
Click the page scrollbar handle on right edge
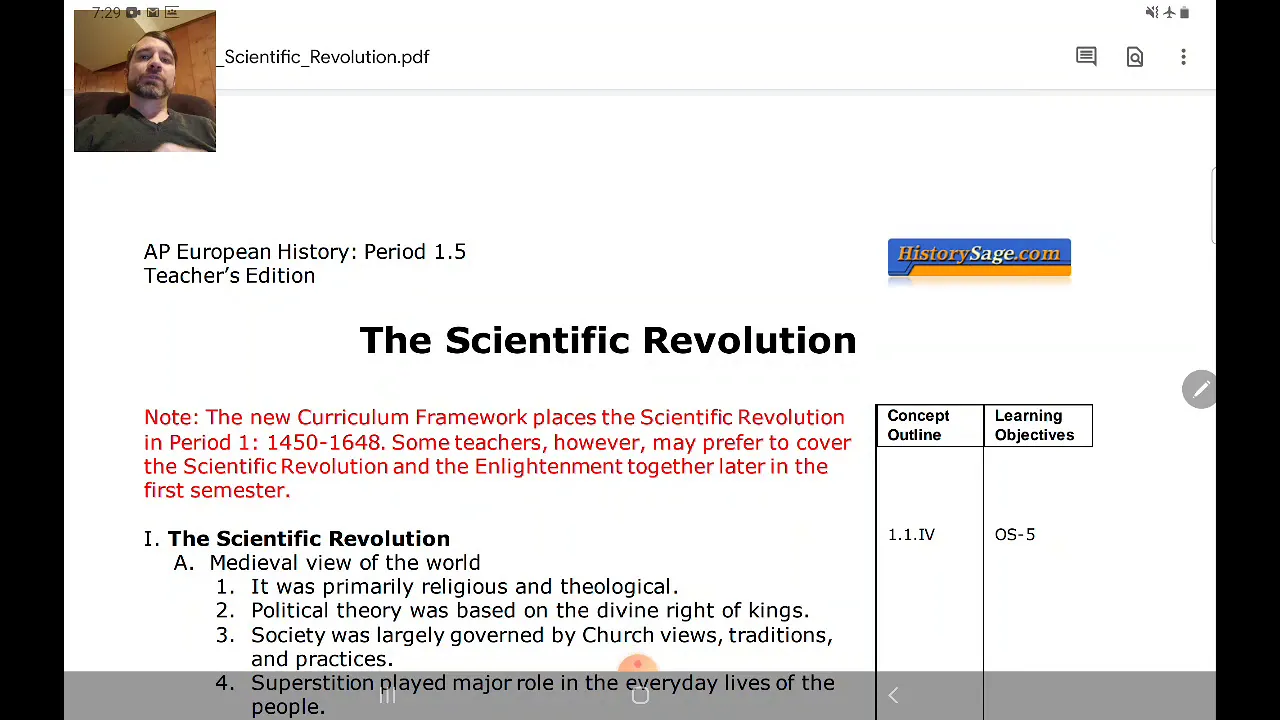click(x=1213, y=205)
